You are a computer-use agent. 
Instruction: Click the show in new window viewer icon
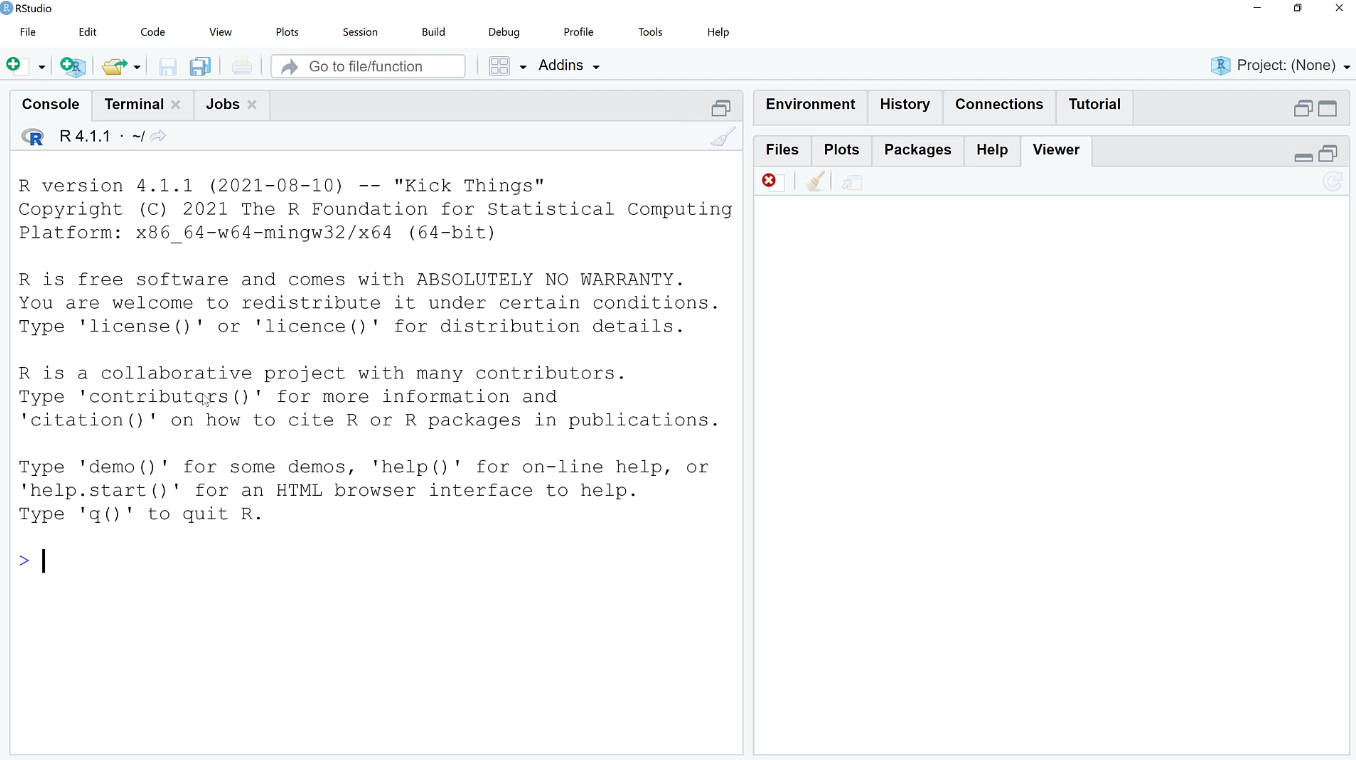[x=853, y=182]
